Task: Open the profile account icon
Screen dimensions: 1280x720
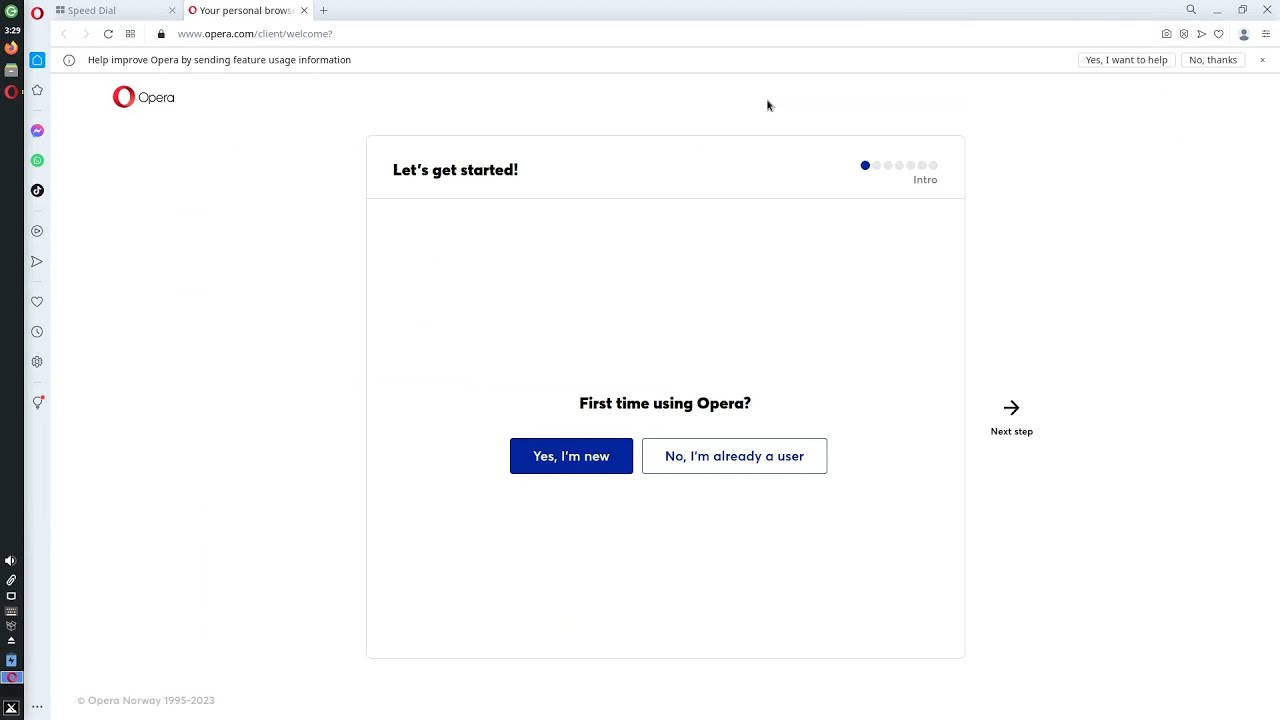Action: pyautogui.click(x=1244, y=34)
